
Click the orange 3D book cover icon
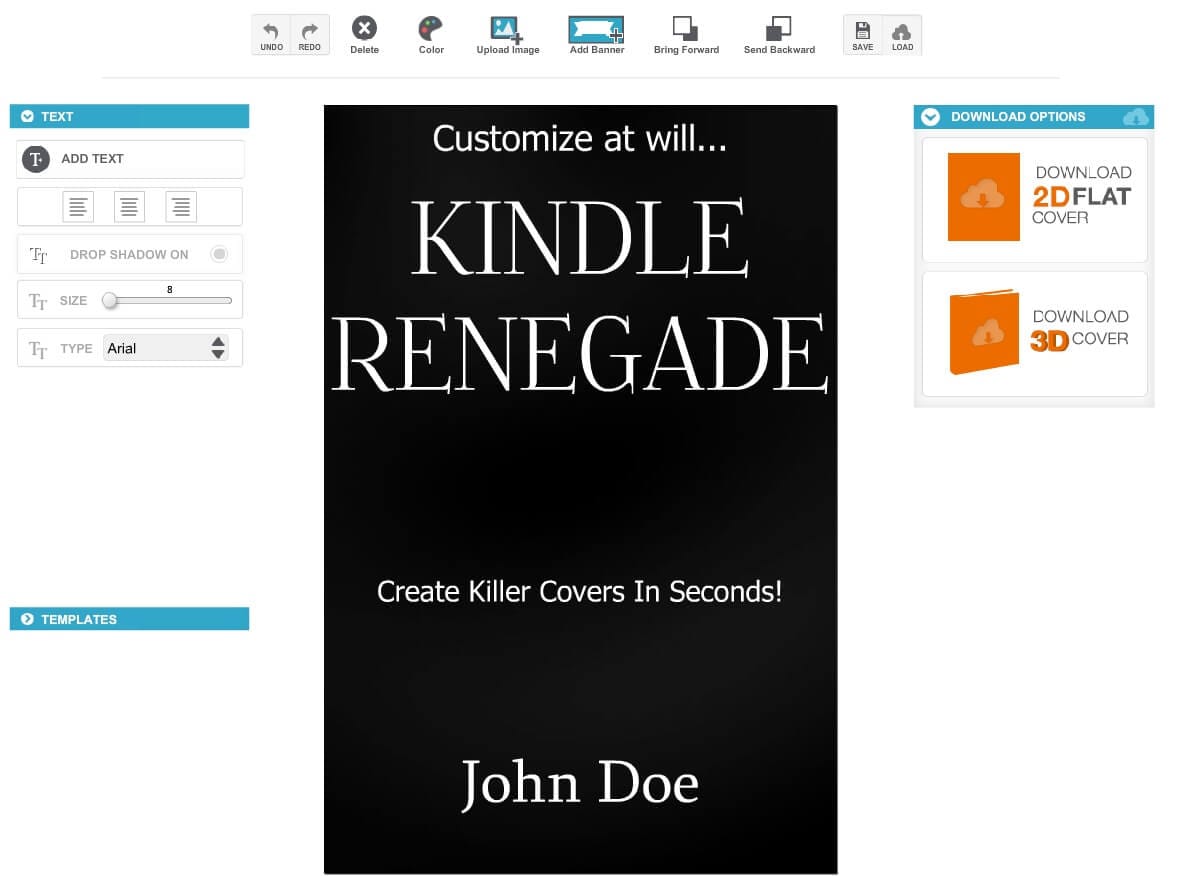coord(984,331)
